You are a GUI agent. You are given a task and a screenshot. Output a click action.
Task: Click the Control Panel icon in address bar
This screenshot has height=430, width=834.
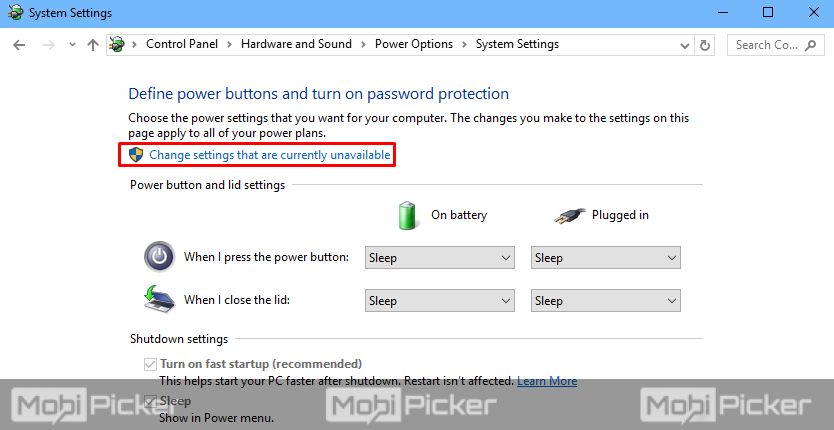(118, 45)
